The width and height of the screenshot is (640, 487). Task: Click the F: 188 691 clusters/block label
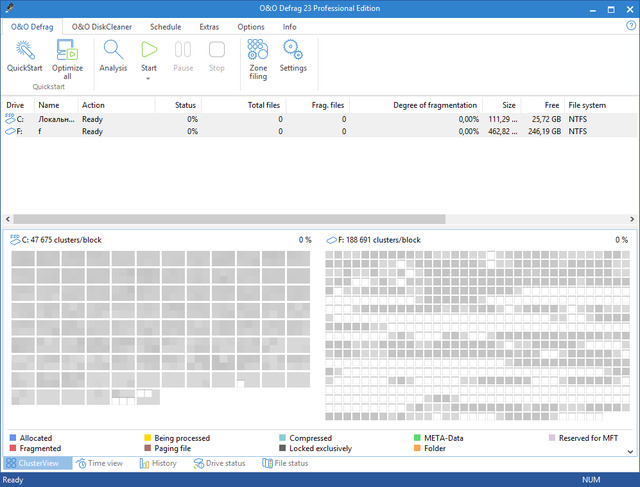[x=379, y=240]
